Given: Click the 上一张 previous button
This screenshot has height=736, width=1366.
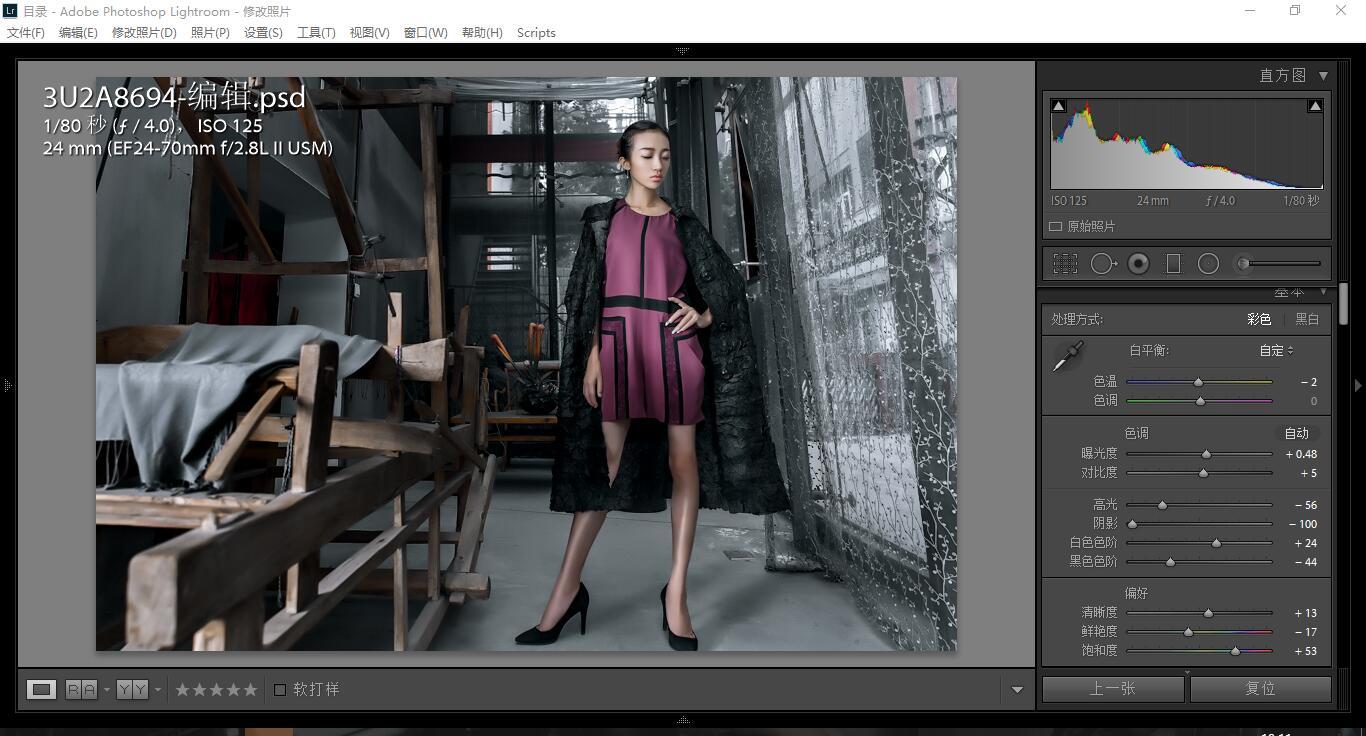Looking at the screenshot, I should (1113, 689).
